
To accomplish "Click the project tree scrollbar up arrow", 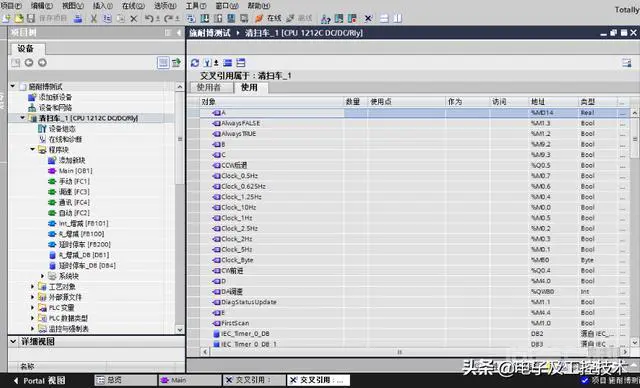I will [x=180, y=86].
